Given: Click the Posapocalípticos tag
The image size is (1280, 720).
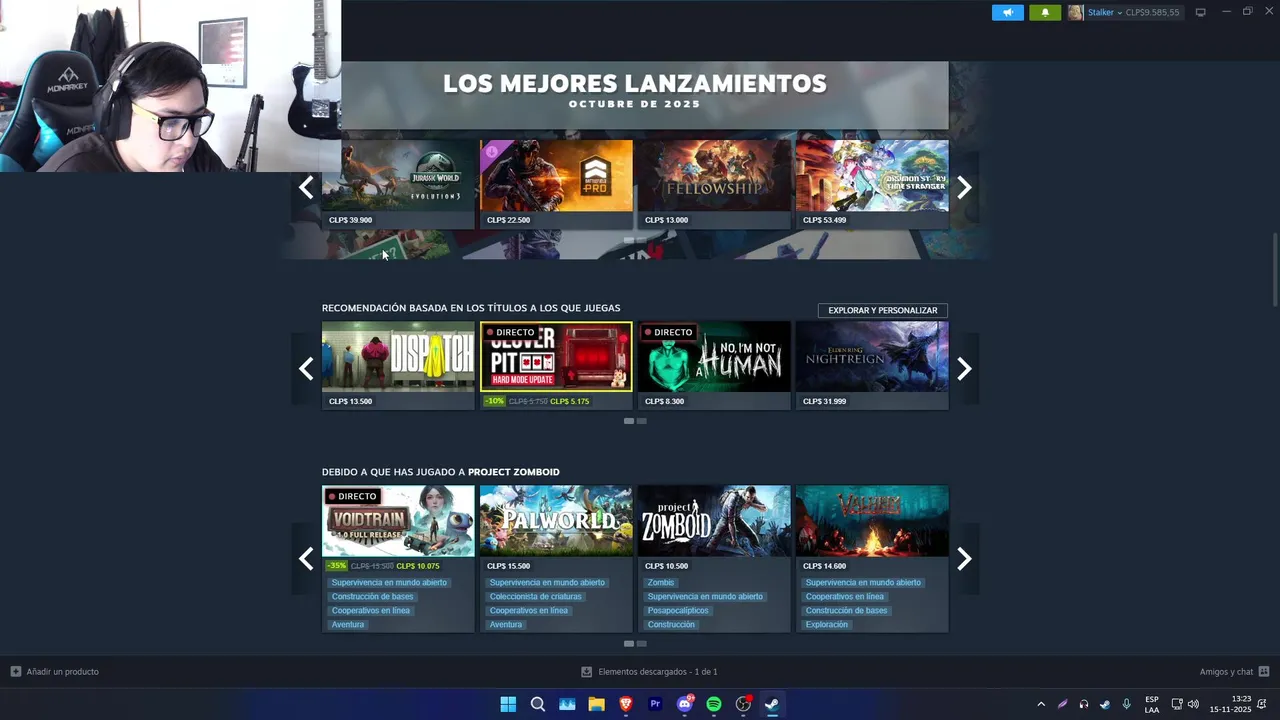Looking at the screenshot, I should (678, 610).
